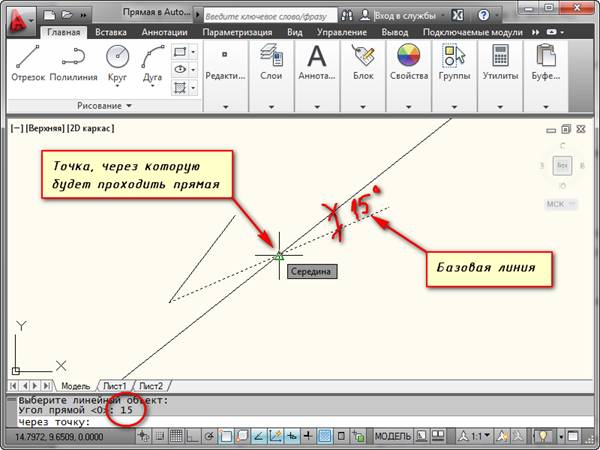Open the 1:1 annotation scale dropdown

476,436
